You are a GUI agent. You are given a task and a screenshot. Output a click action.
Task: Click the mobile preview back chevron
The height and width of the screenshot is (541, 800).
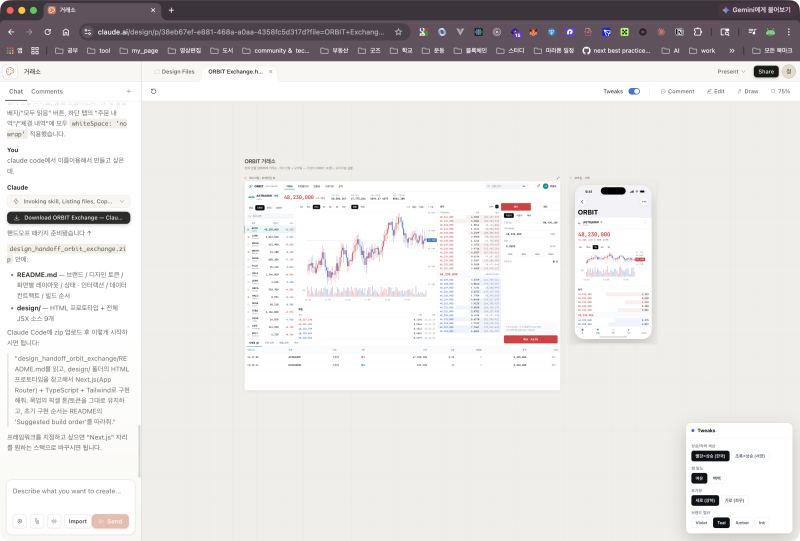(x=582, y=202)
